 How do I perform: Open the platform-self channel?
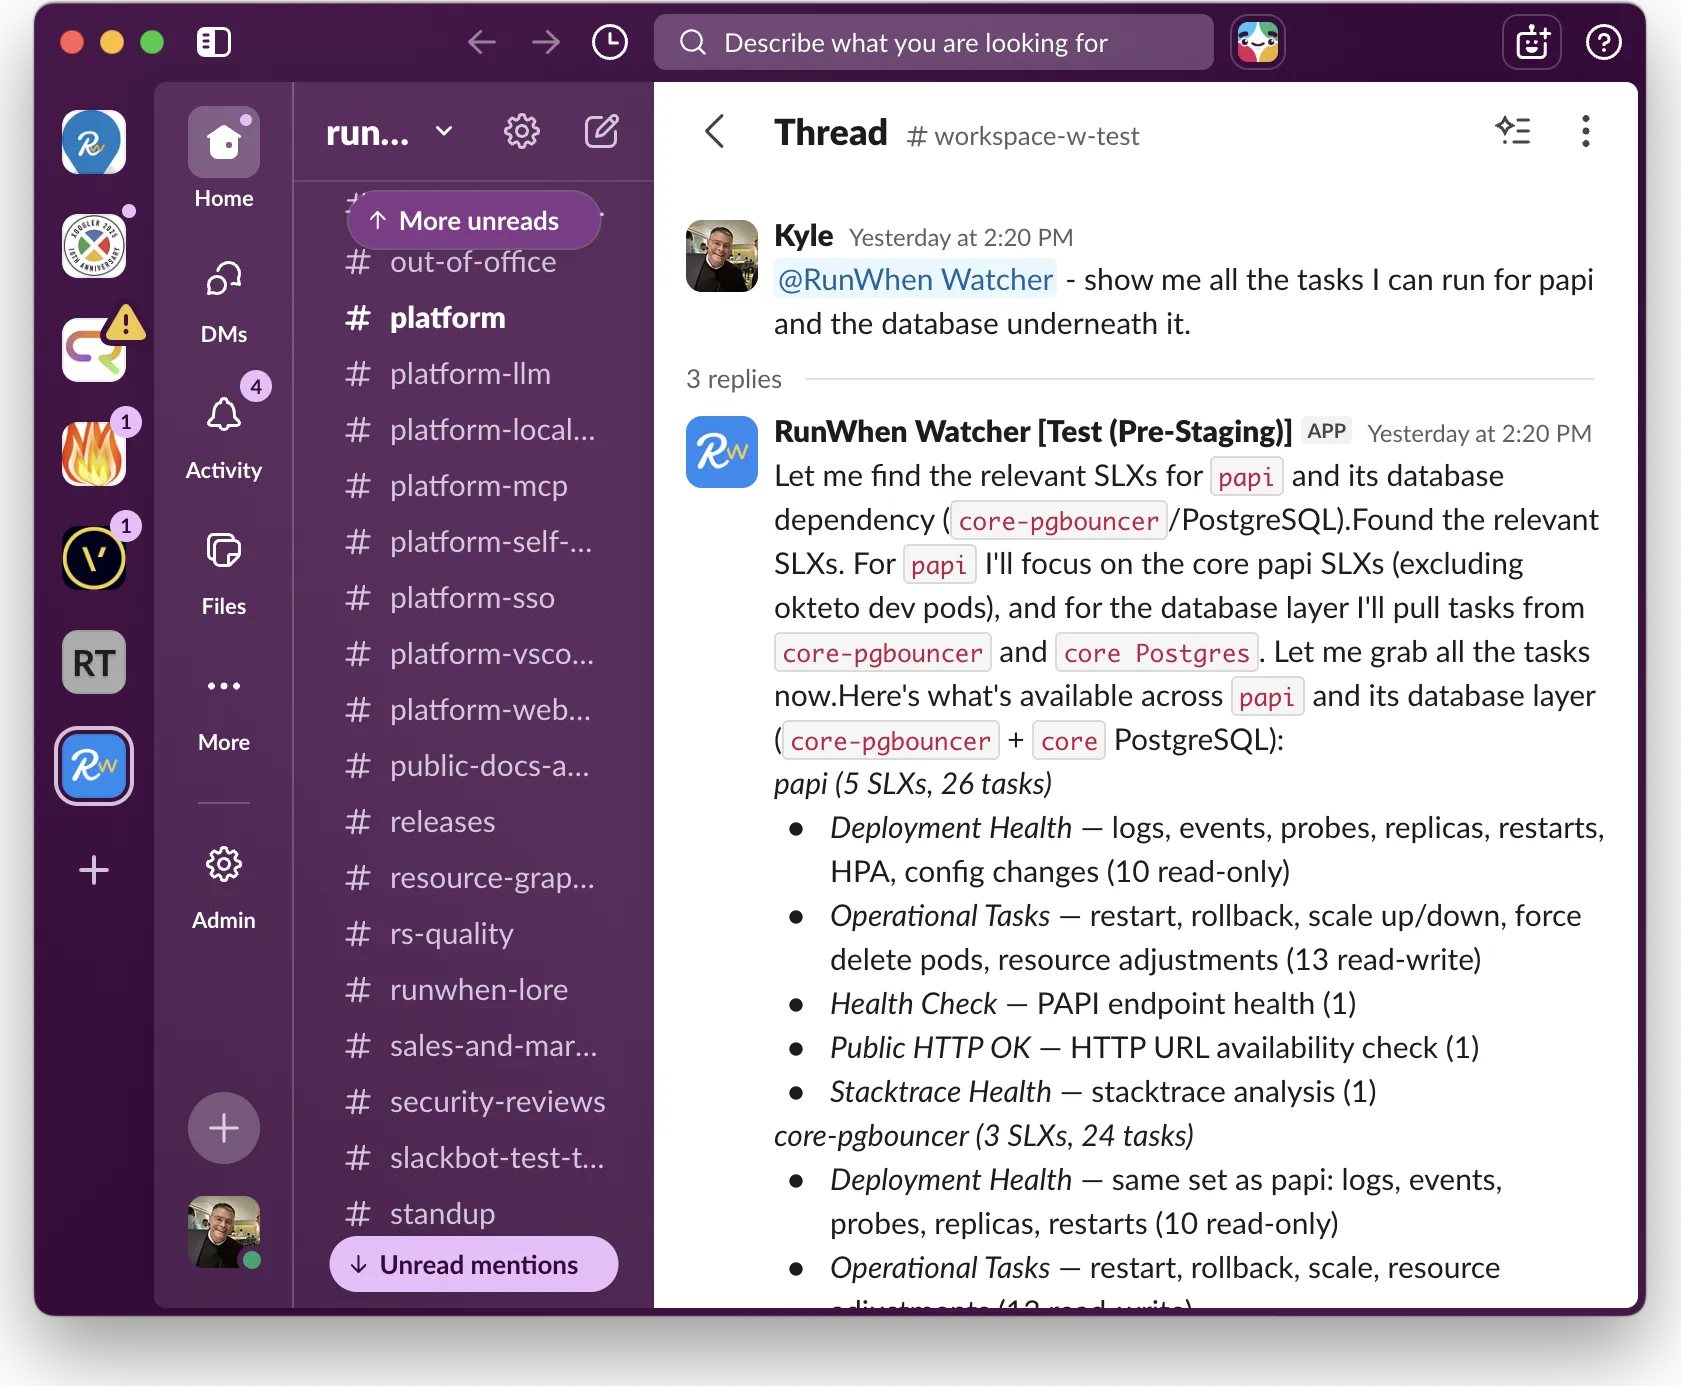pyautogui.click(x=474, y=542)
